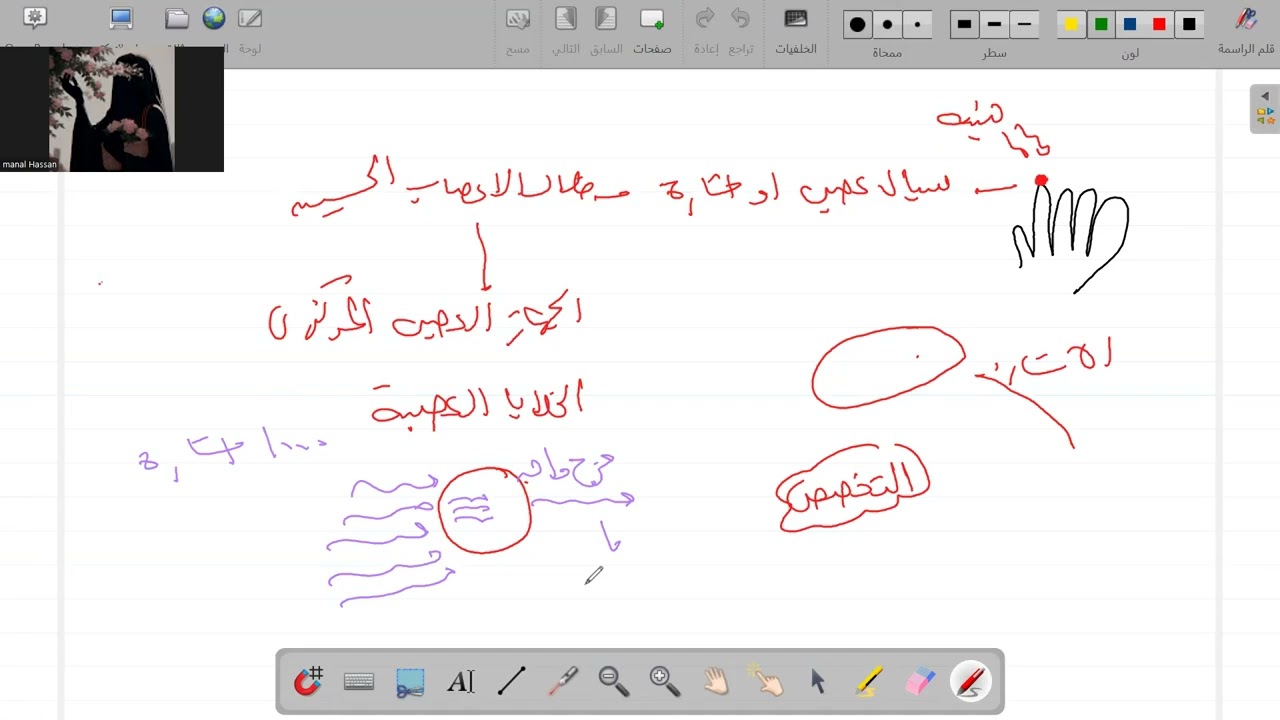
Task: Click manal Hassan's video thumbnail
Action: pos(112,109)
